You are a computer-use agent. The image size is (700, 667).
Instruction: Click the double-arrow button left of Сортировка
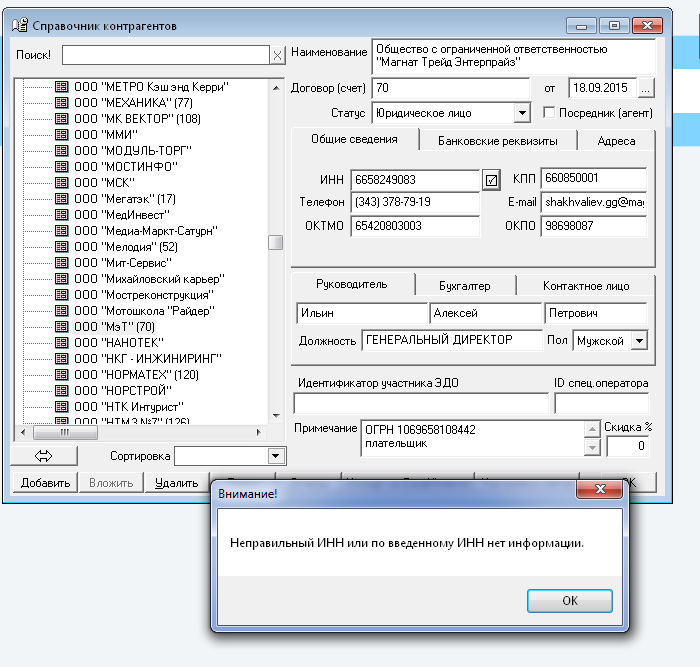44,456
